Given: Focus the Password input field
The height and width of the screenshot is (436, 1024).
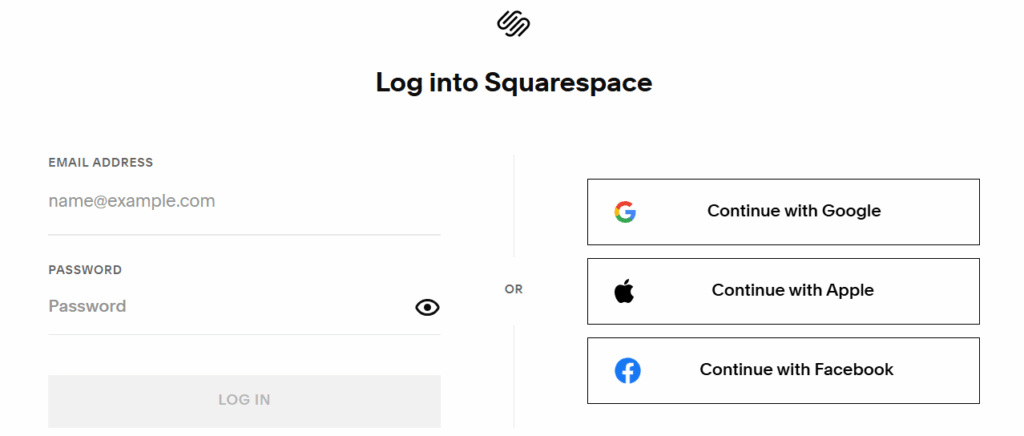Looking at the screenshot, I should point(225,306).
